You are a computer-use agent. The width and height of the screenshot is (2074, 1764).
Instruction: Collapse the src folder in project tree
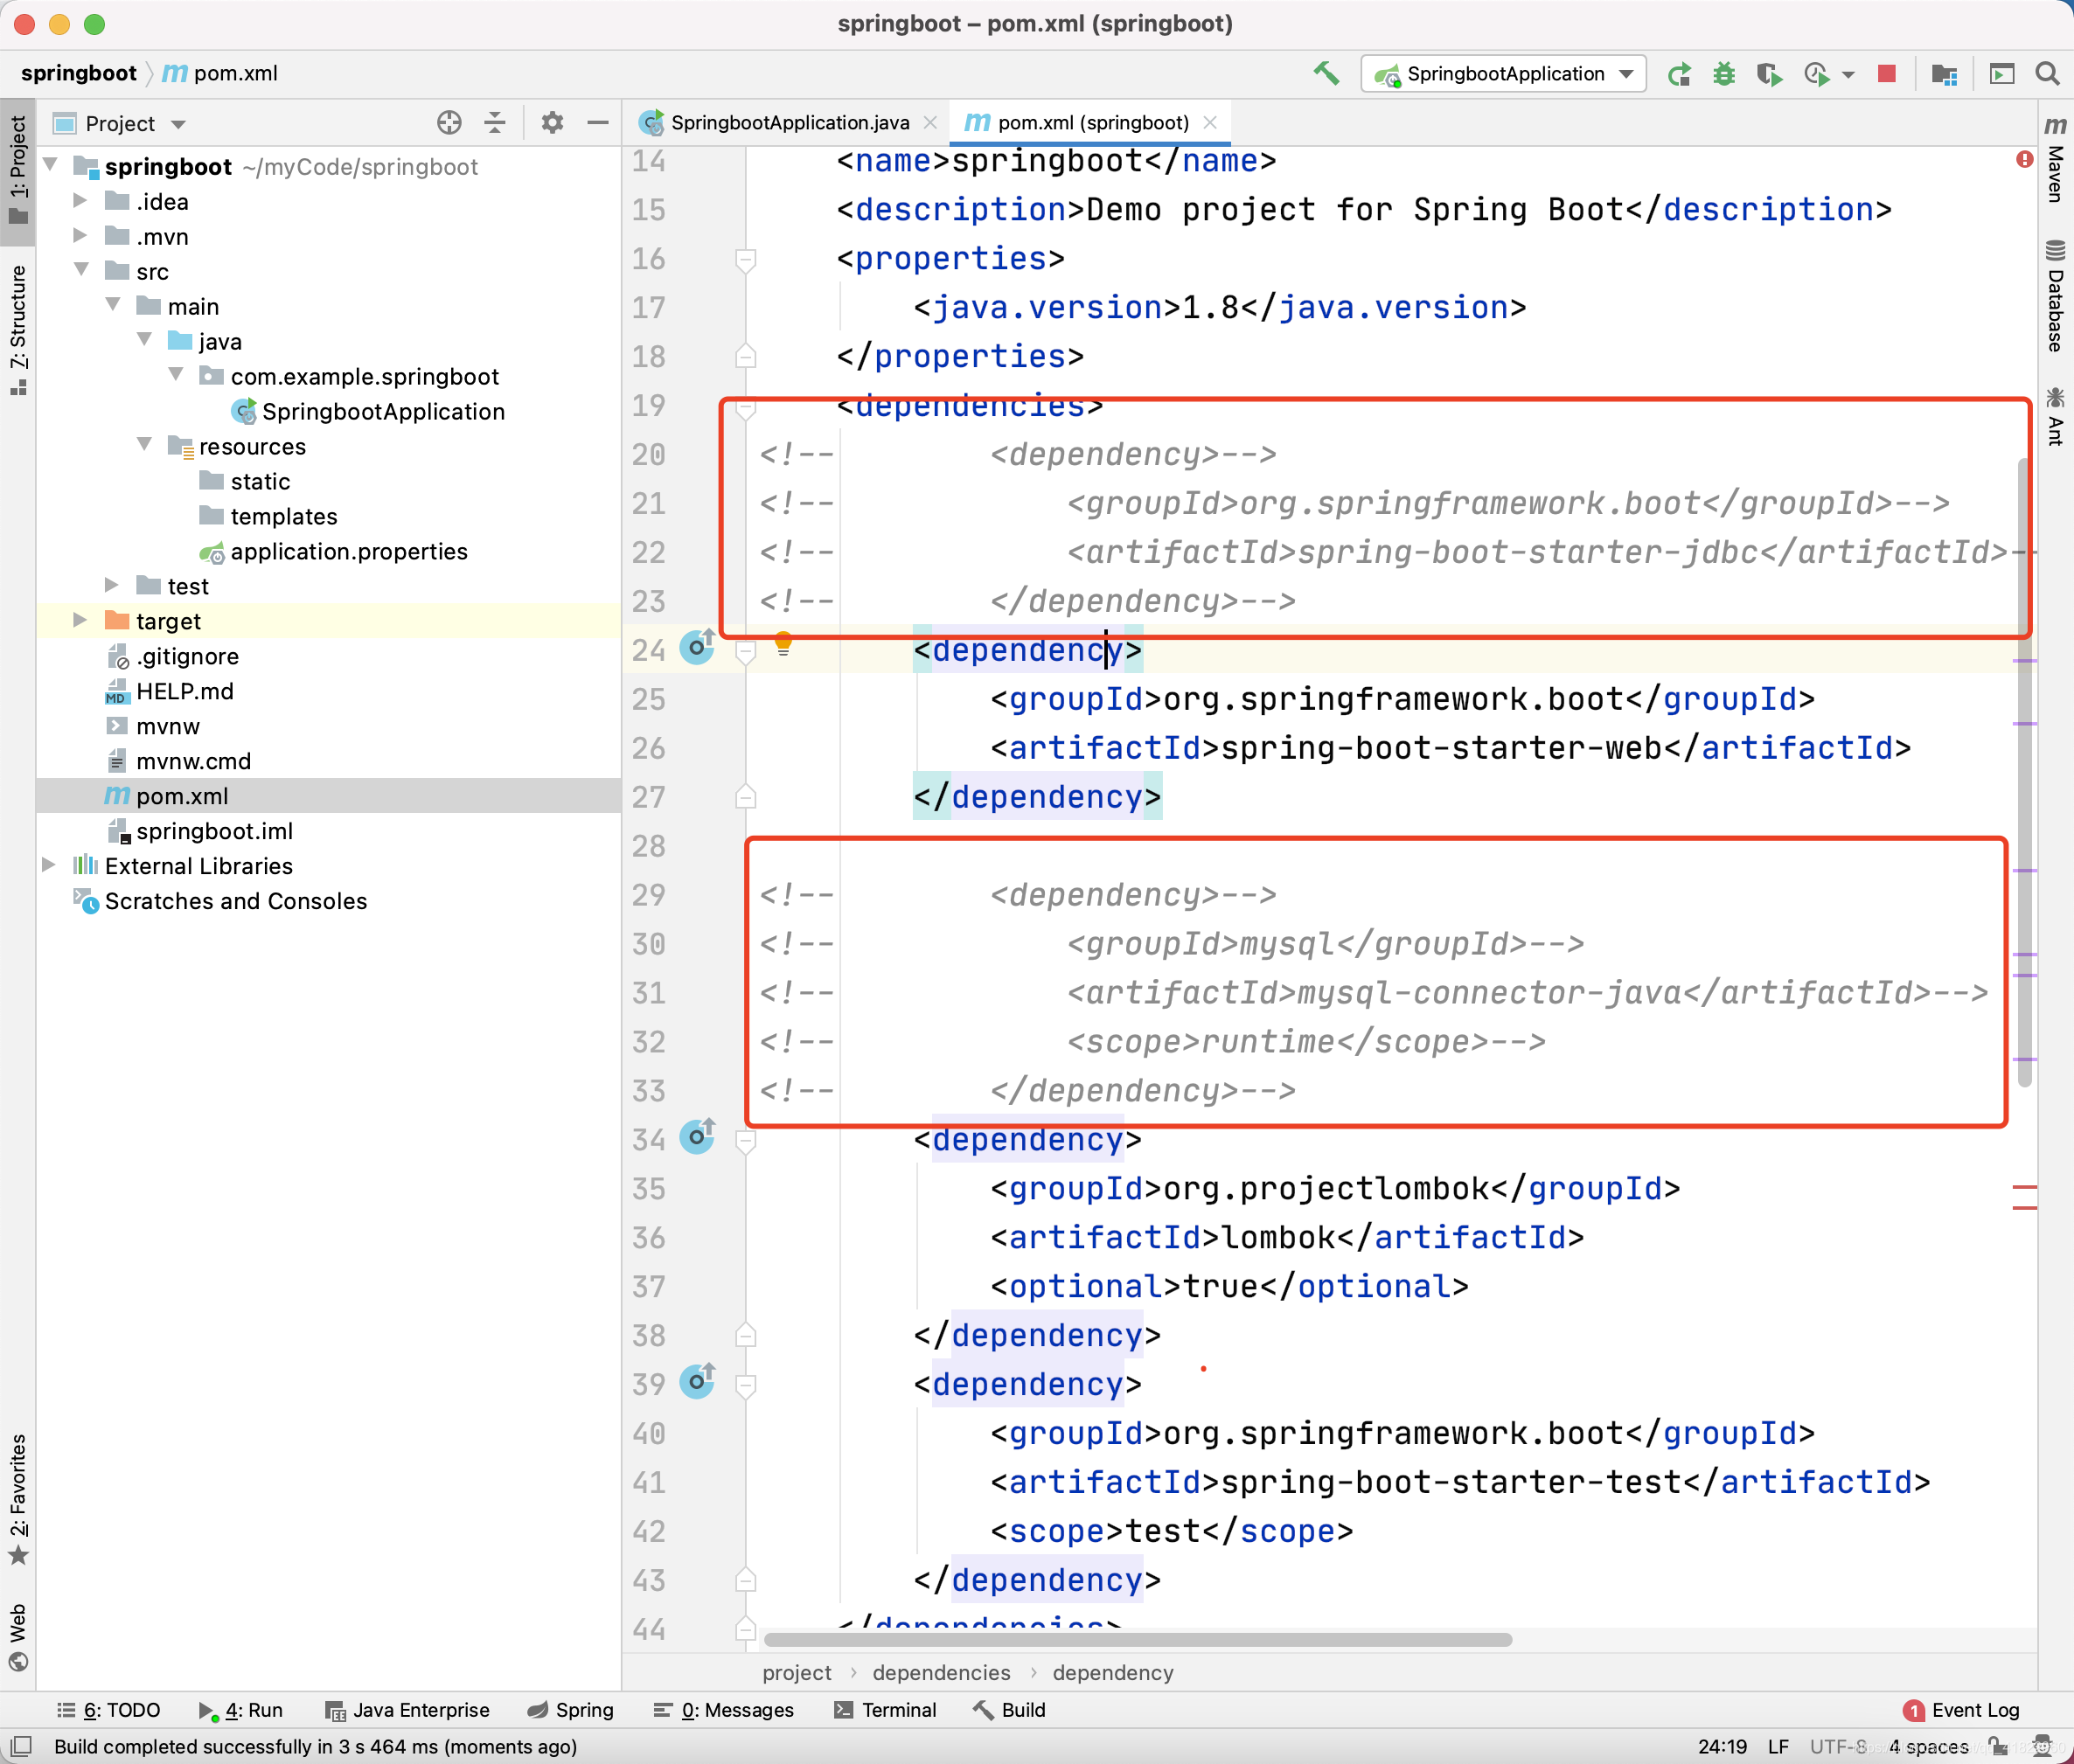[x=81, y=270]
